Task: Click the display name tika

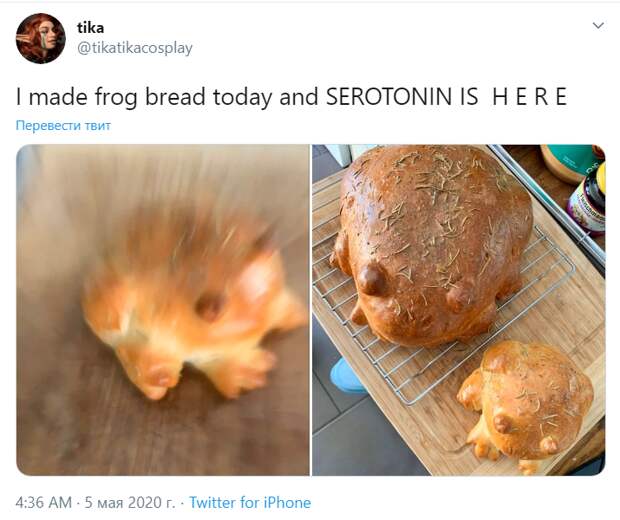Action: pyautogui.click(x=91, y=28)
